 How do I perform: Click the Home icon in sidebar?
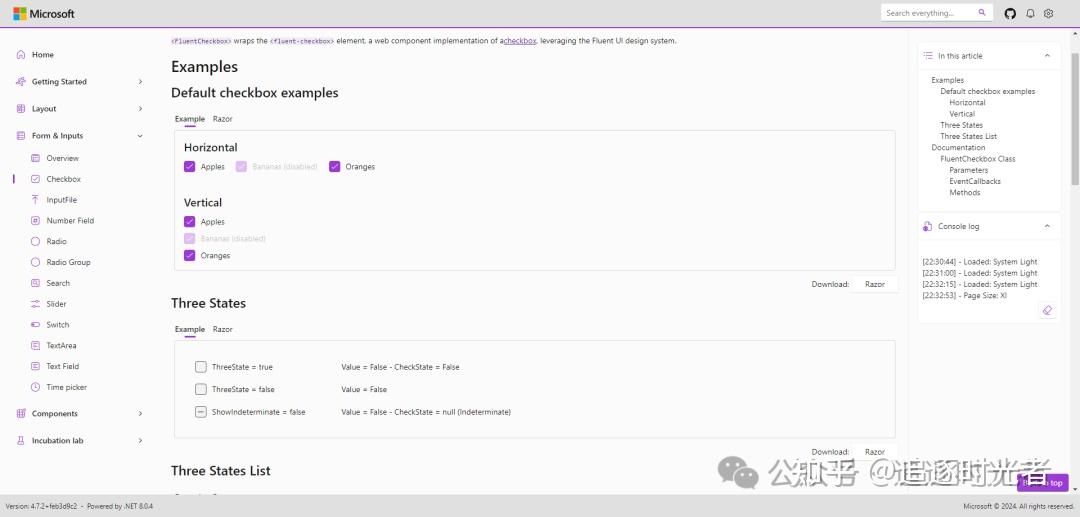coord(21,55)
